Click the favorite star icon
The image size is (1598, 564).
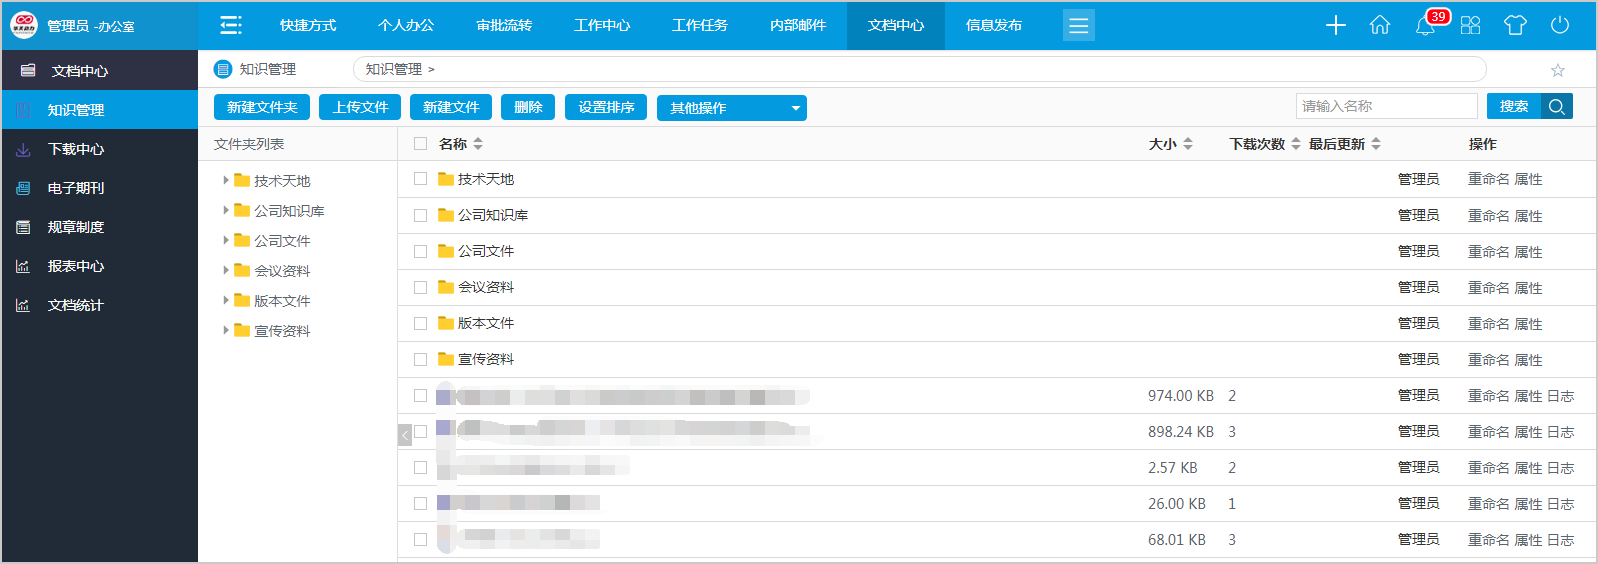(1557, 70)
